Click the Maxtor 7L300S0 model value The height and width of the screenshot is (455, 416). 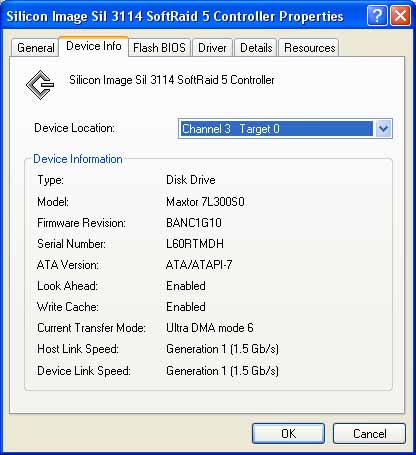(205, 202)
